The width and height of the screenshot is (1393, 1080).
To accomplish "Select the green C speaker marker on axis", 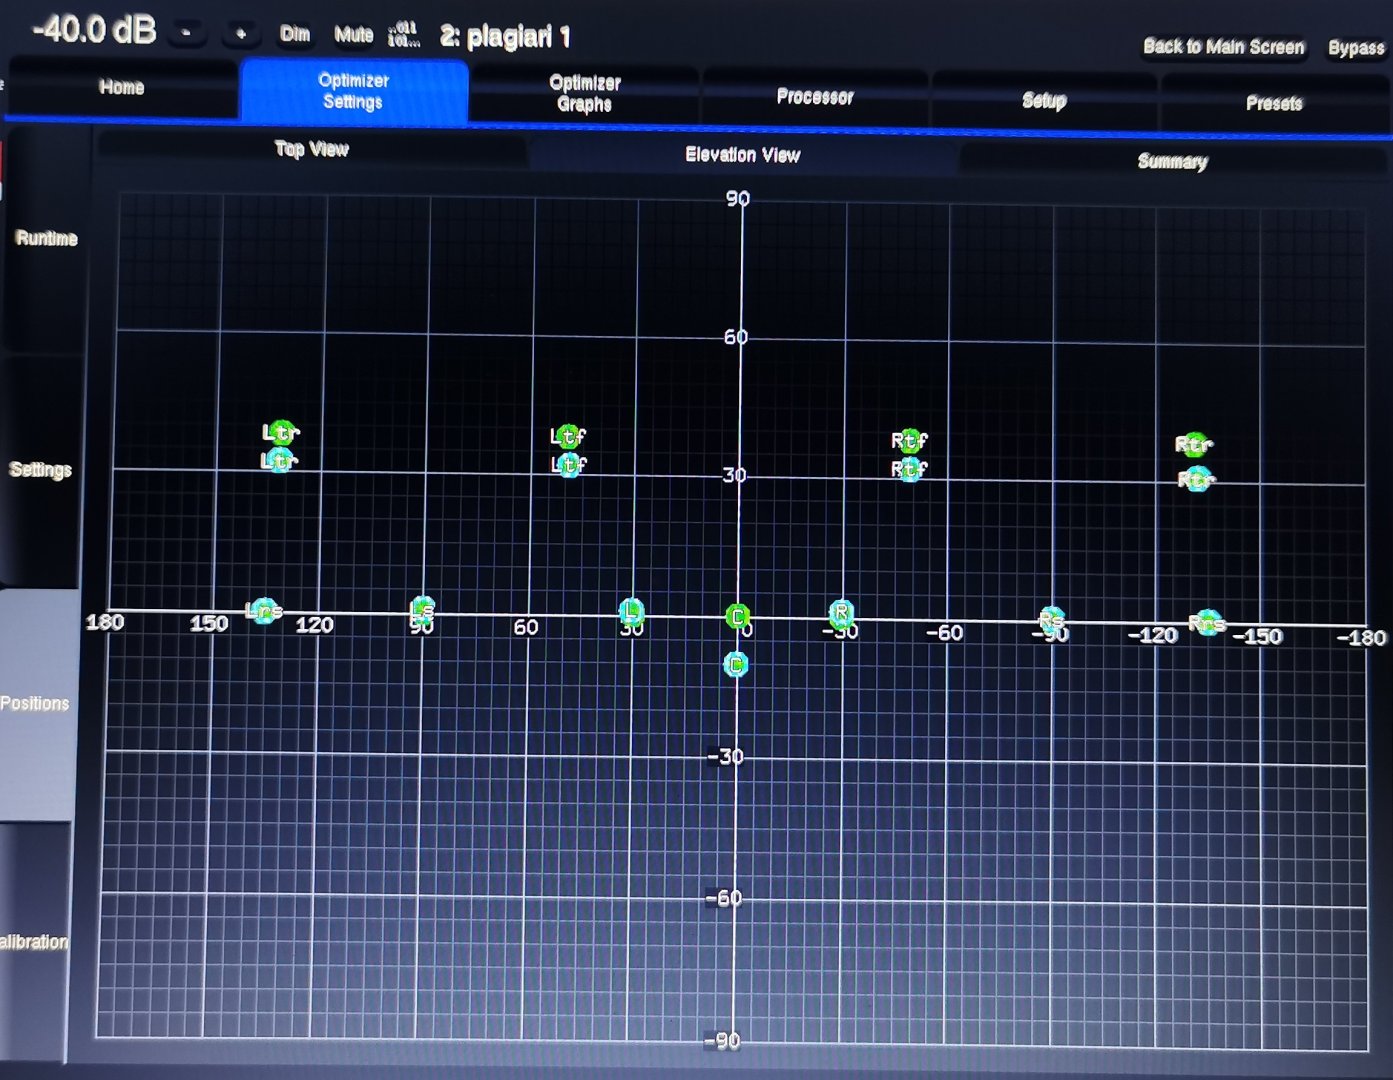I will [737, 617].
